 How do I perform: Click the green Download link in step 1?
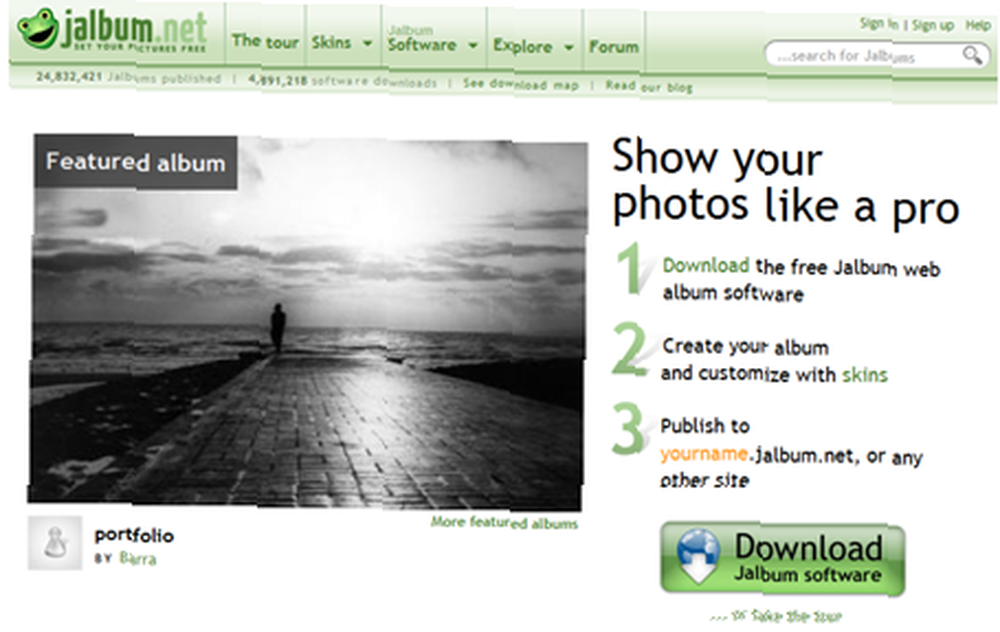(x=706, y=265)
